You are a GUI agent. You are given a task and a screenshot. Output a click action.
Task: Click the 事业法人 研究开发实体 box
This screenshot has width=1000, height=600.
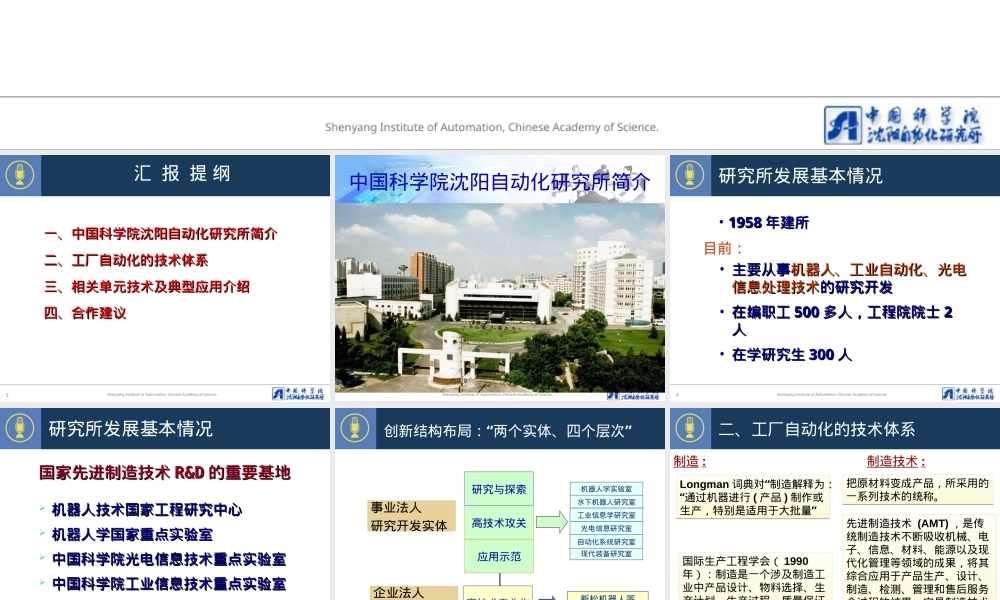click(x=411, y=516)
